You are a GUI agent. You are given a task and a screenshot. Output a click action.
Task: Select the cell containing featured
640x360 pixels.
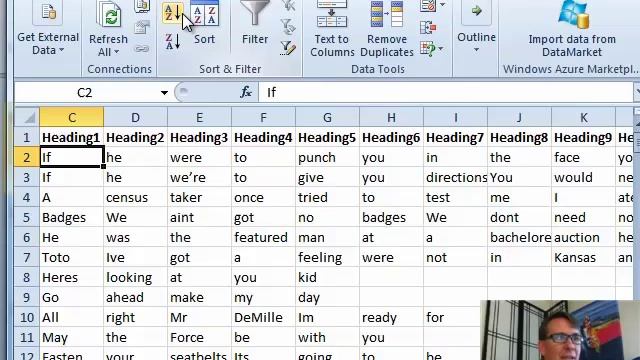point(263,238)
